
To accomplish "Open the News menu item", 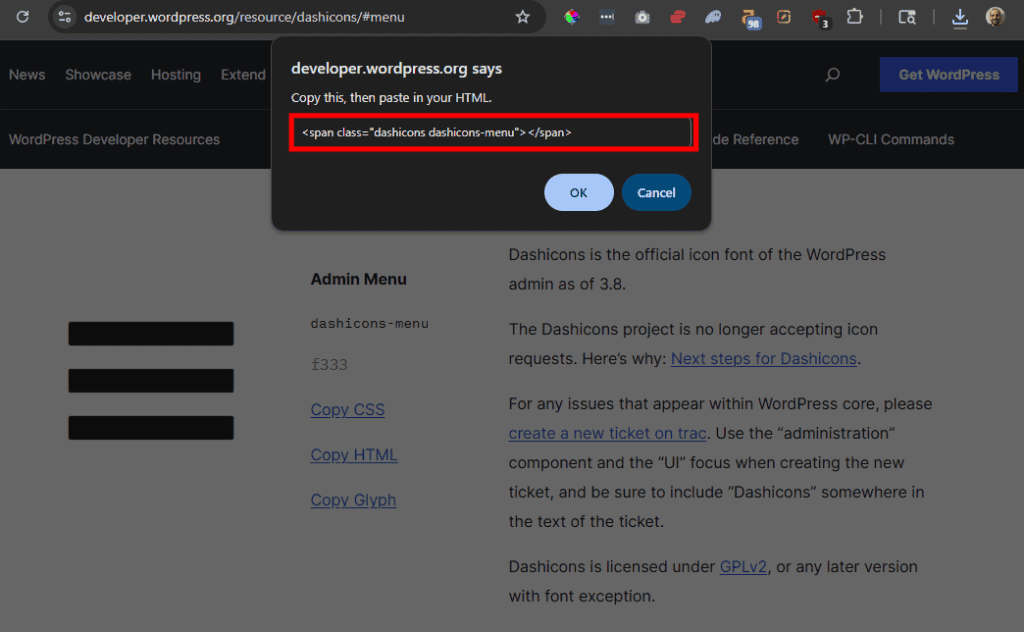I will point(27,75).
